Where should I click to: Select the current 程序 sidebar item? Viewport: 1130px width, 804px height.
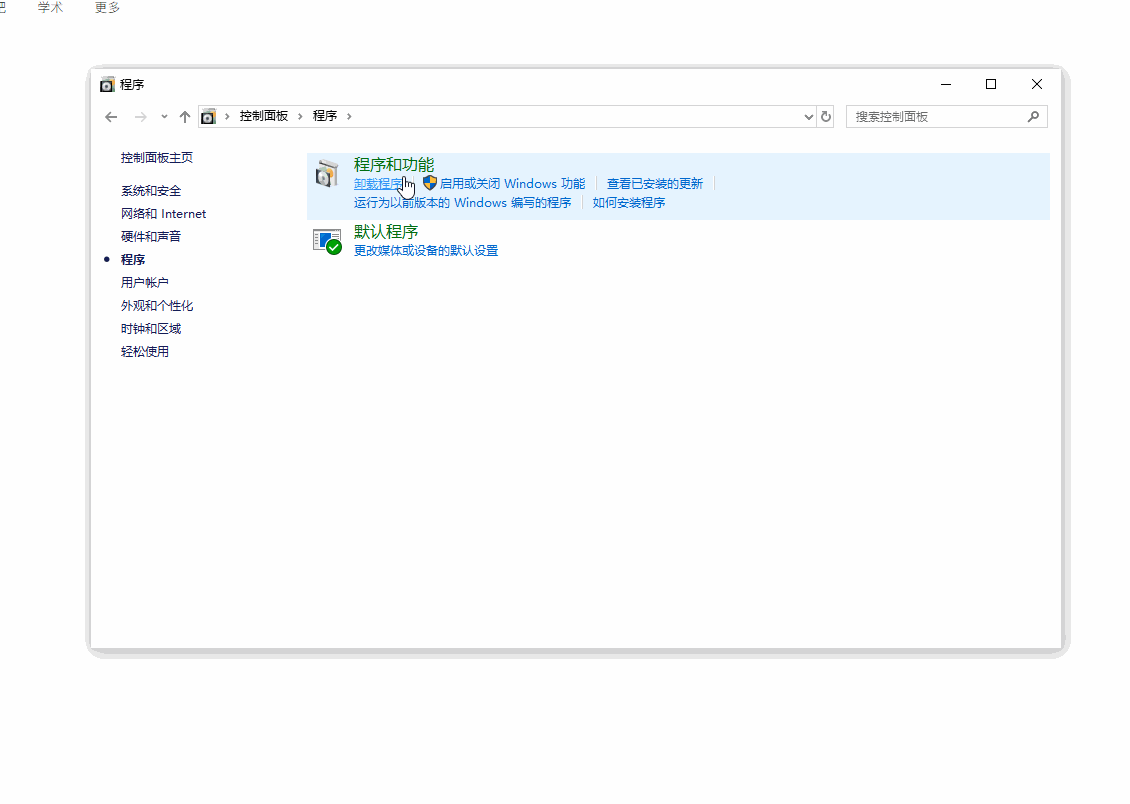pos(133,259)
